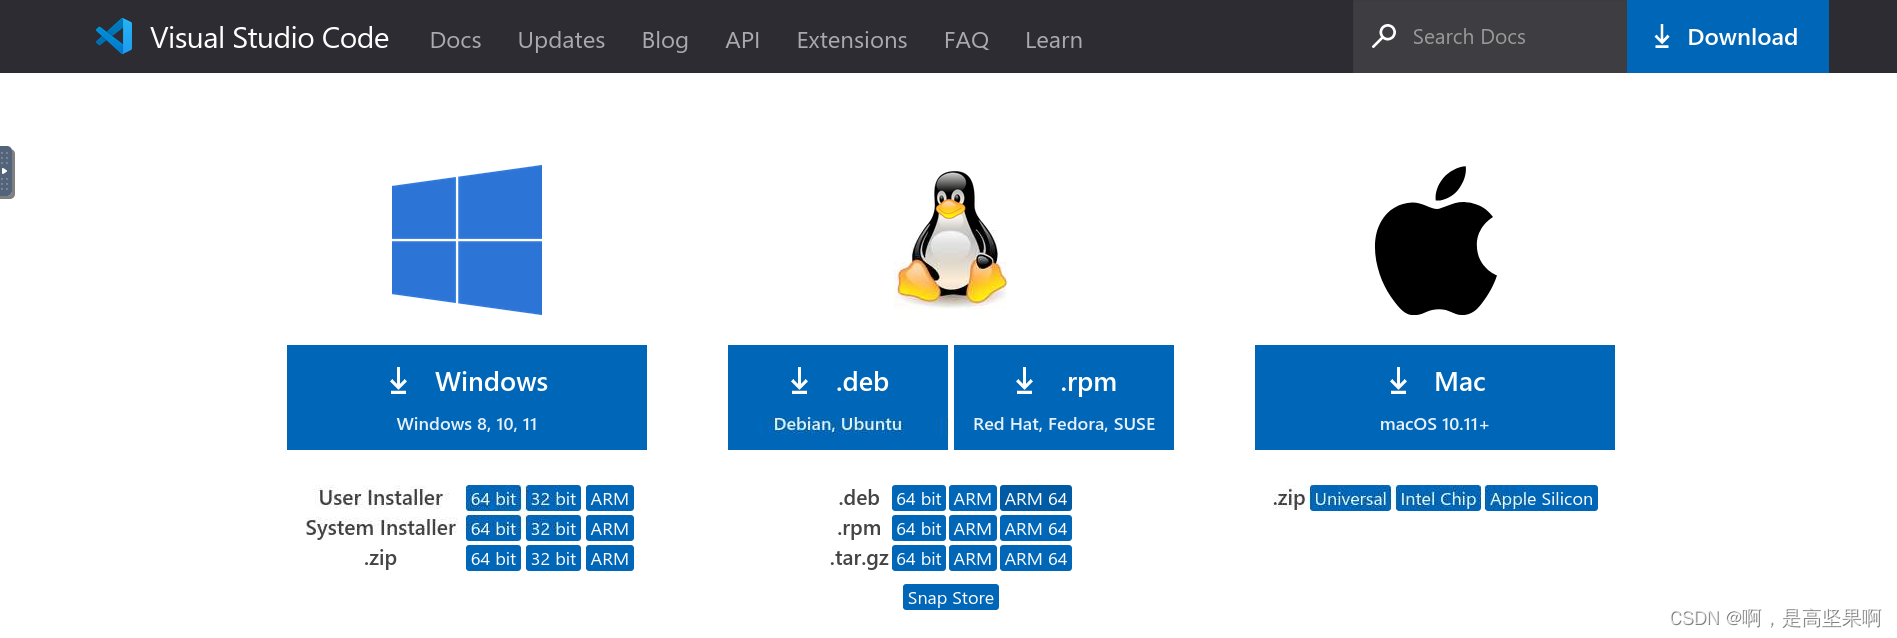Open the Extensions menu item
Viewport: 1897px width, 638px height.
coord(852,40)
